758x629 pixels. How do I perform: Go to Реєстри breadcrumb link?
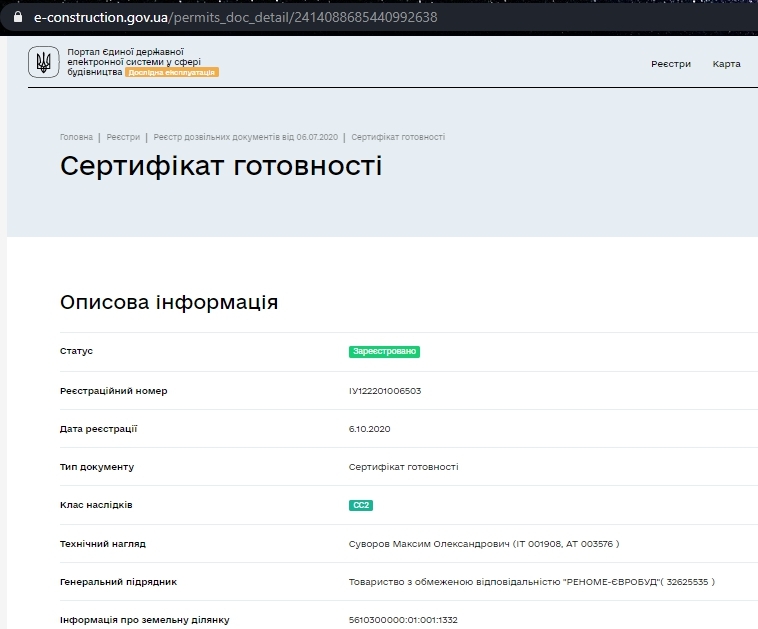[123, 137]
